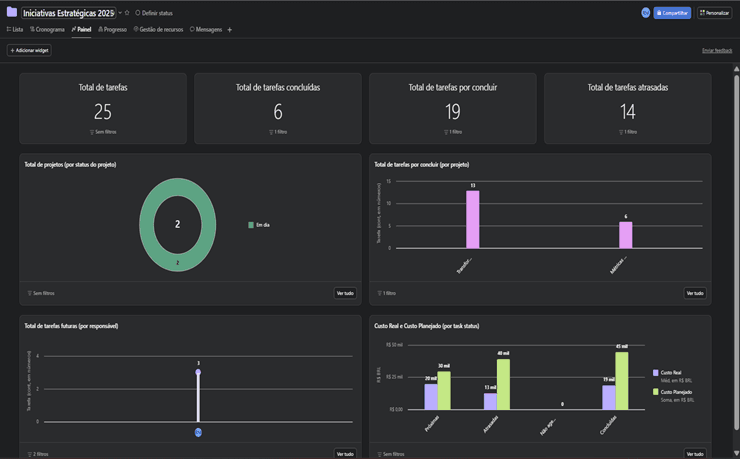
Task: Click Ver tudo on projects status chart
Action: point(345,293)
